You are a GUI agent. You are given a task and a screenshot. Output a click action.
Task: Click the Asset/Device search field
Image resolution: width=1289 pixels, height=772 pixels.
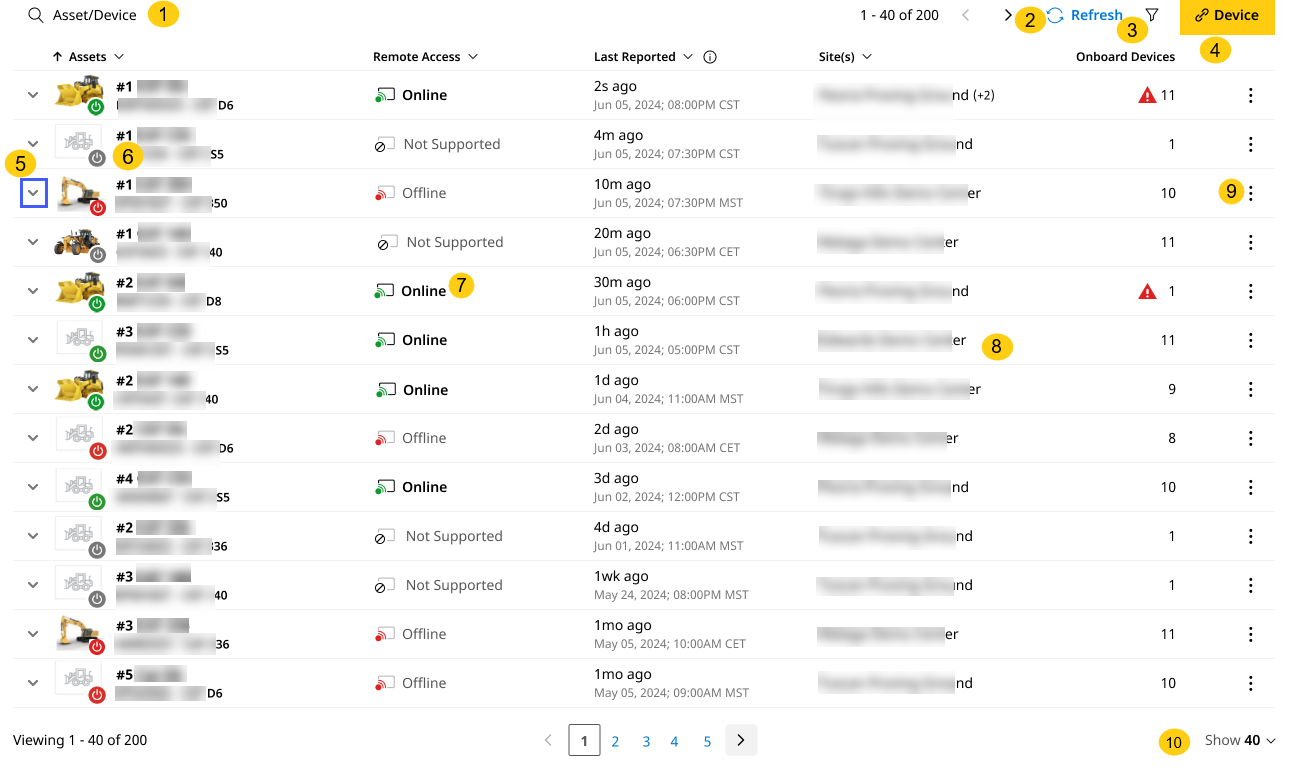pyautogui.click(x=95, y=16)
